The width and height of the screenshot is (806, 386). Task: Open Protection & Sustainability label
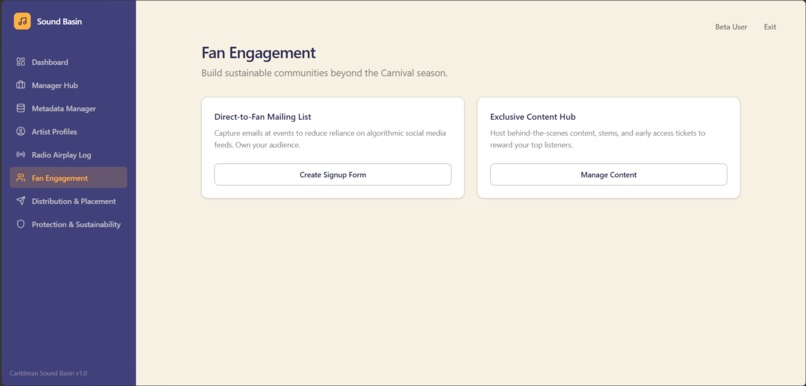click(x=76, y=224)
